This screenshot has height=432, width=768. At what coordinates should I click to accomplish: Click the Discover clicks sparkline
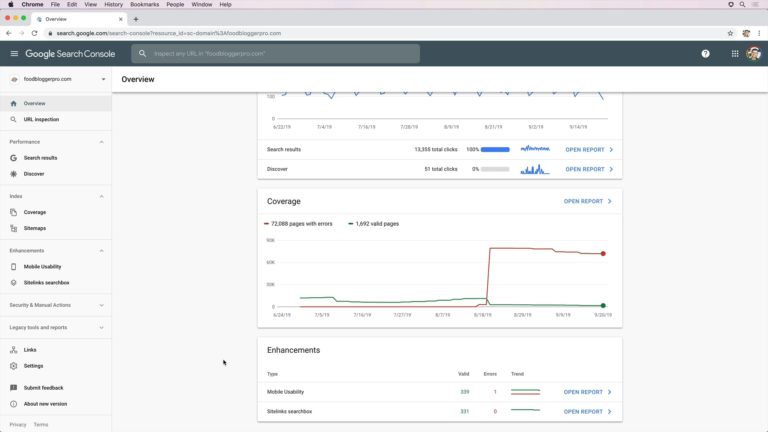coord(535,169)
